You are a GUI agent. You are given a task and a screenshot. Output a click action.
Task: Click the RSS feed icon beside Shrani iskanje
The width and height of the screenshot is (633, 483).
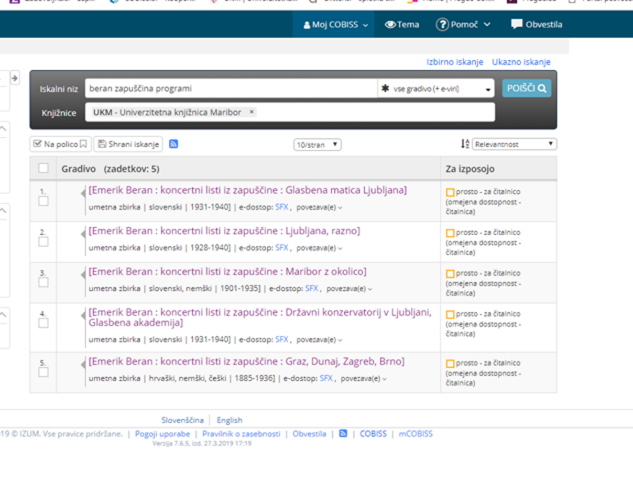pyautogui.click(x=174, y=144)
